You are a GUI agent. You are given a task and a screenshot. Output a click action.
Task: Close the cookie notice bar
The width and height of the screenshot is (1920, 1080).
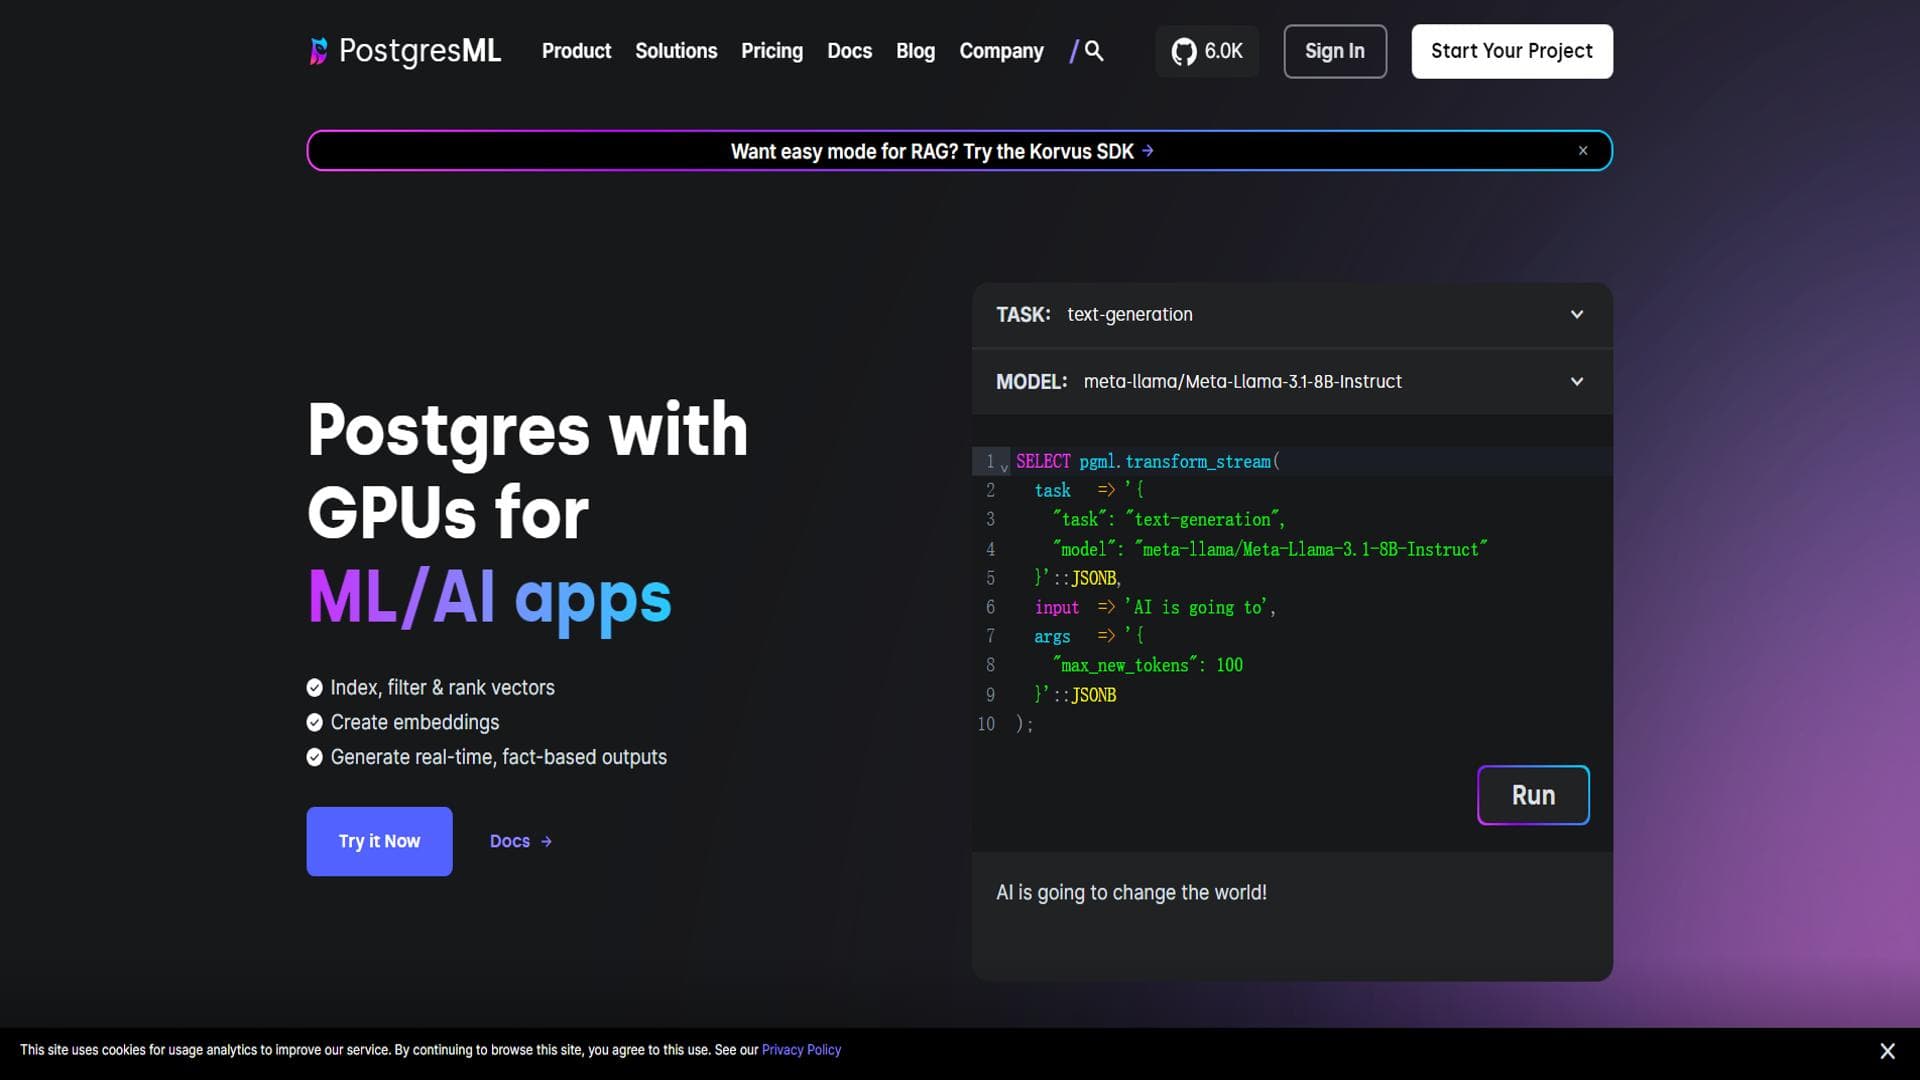click(1887, 1051)
